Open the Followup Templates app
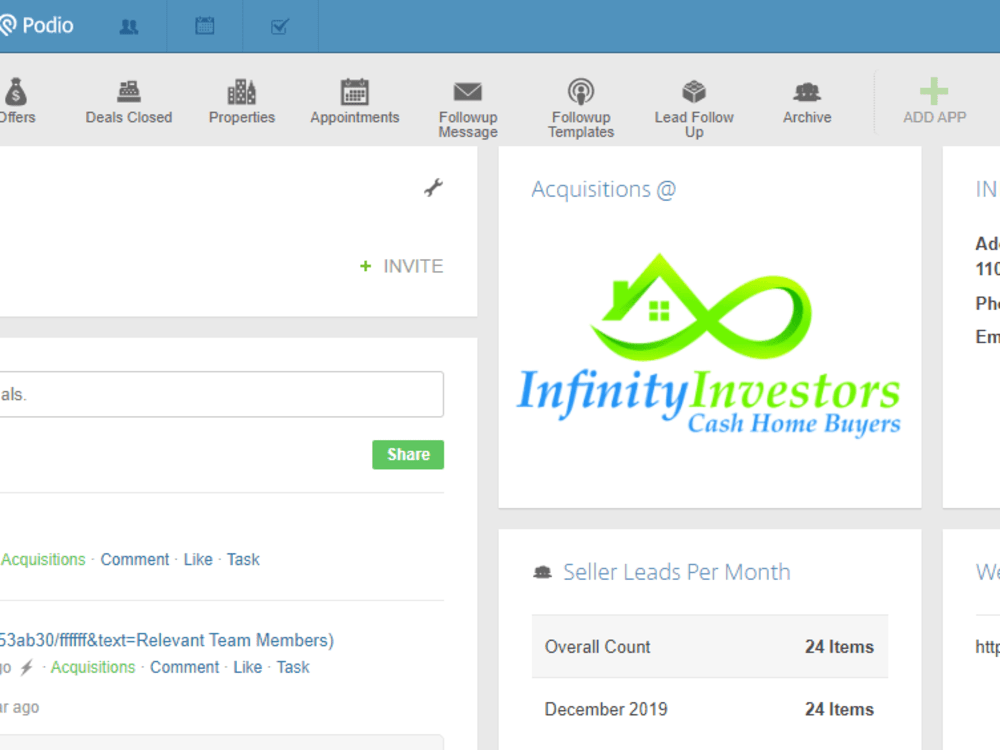This screenshot has width=1000, height=750. pos(581,108)
